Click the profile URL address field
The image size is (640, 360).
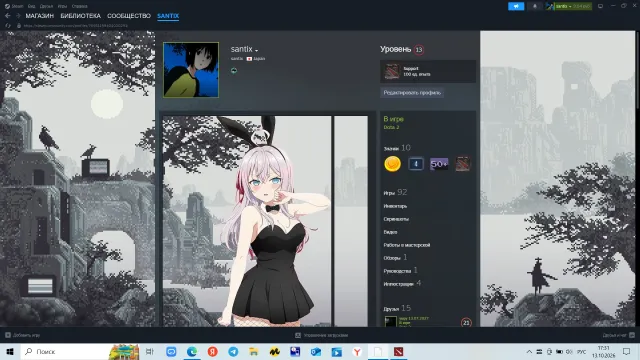pos(76,25)
